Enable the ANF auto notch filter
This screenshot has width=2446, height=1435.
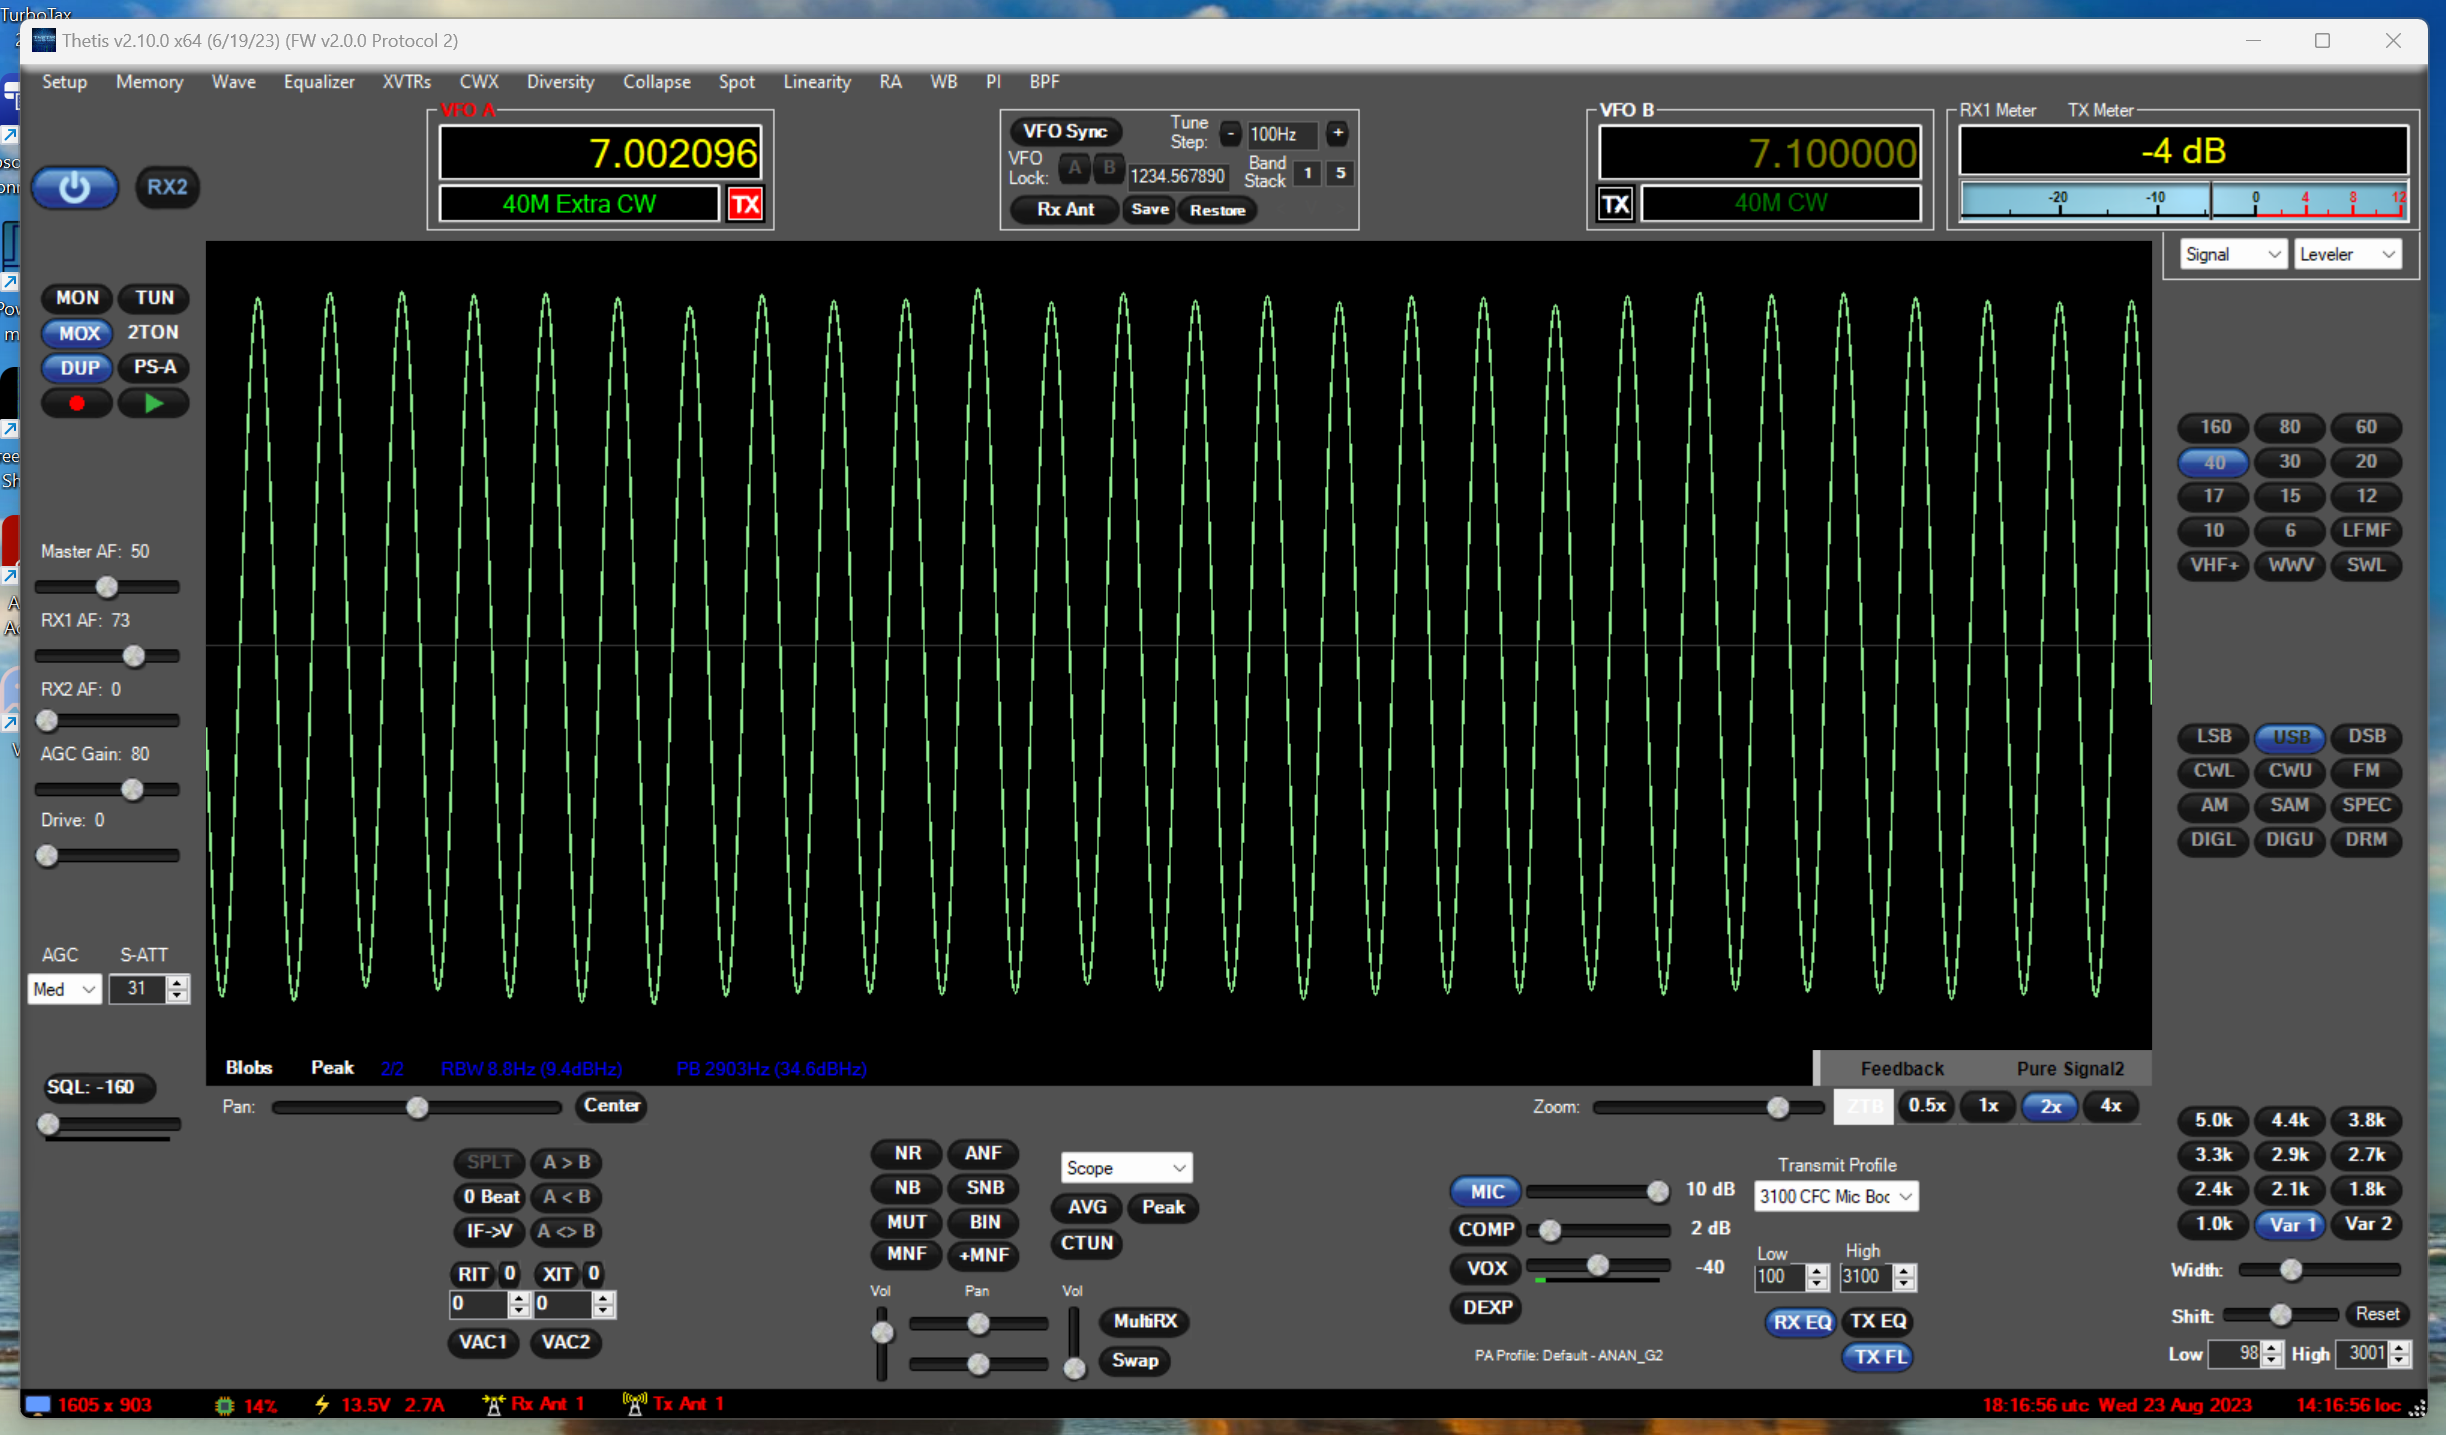983,1153
